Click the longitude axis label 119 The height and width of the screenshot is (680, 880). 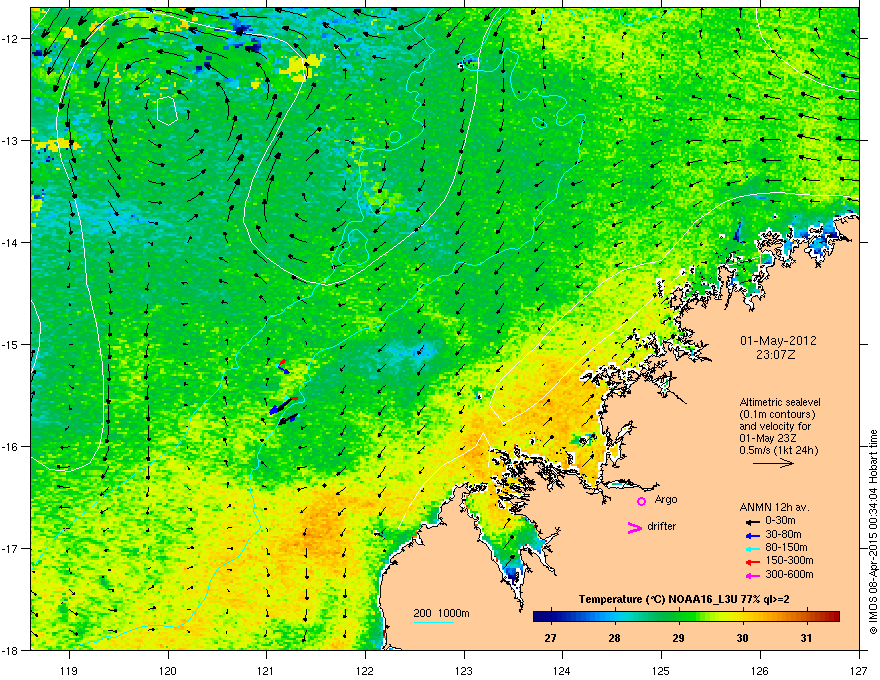pyautogui.click(x=70, y=670)
